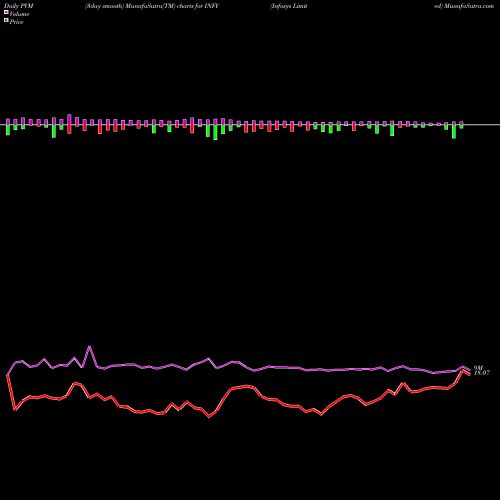Screen dimensions: 500x500
Task: Click the "18.07" price value label
Action: click(x=482, y=373)
